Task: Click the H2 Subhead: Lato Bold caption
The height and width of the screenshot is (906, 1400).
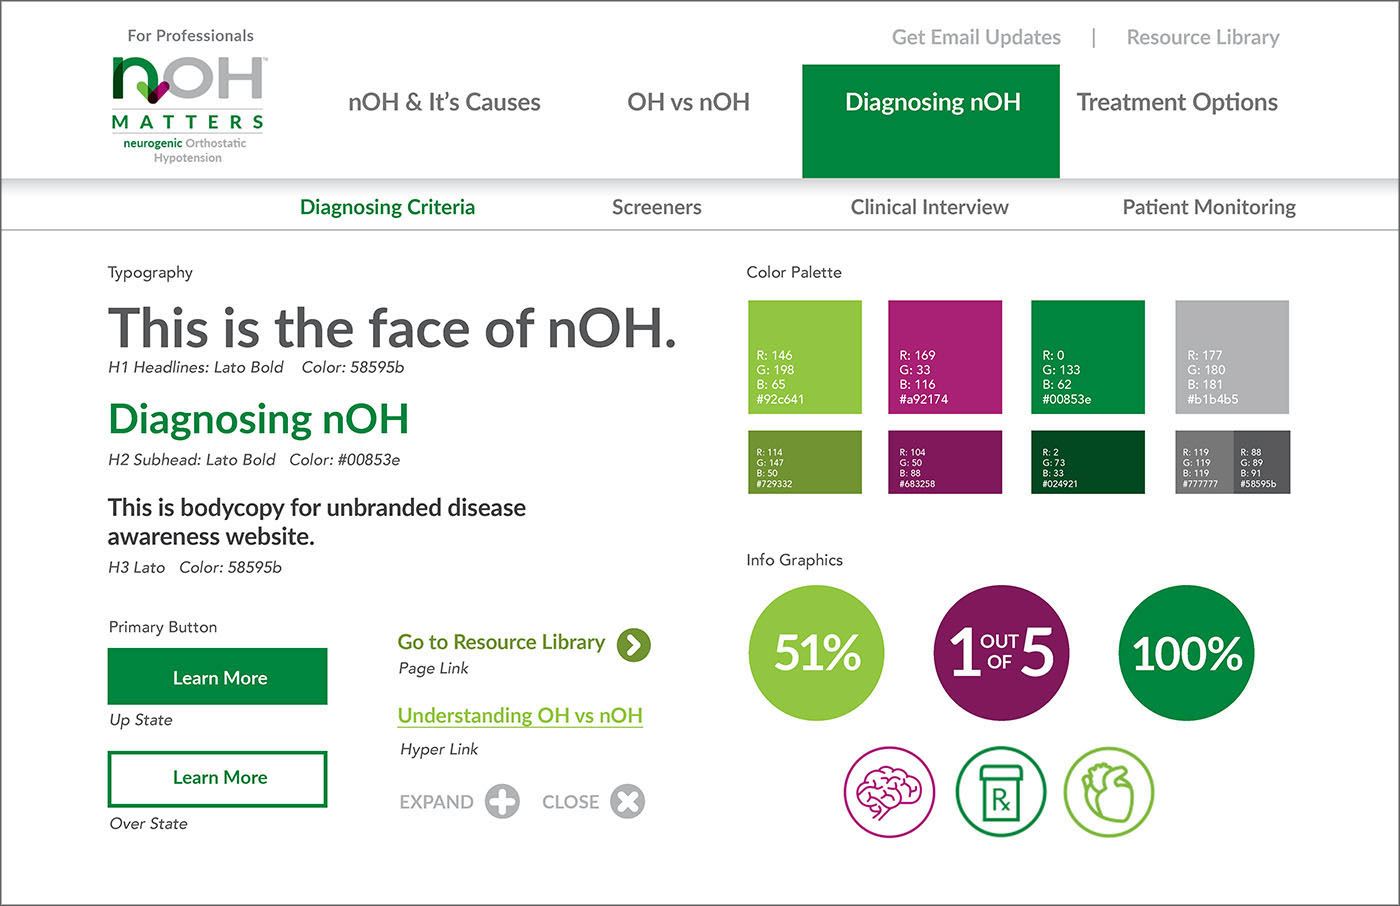Action: 192,460
